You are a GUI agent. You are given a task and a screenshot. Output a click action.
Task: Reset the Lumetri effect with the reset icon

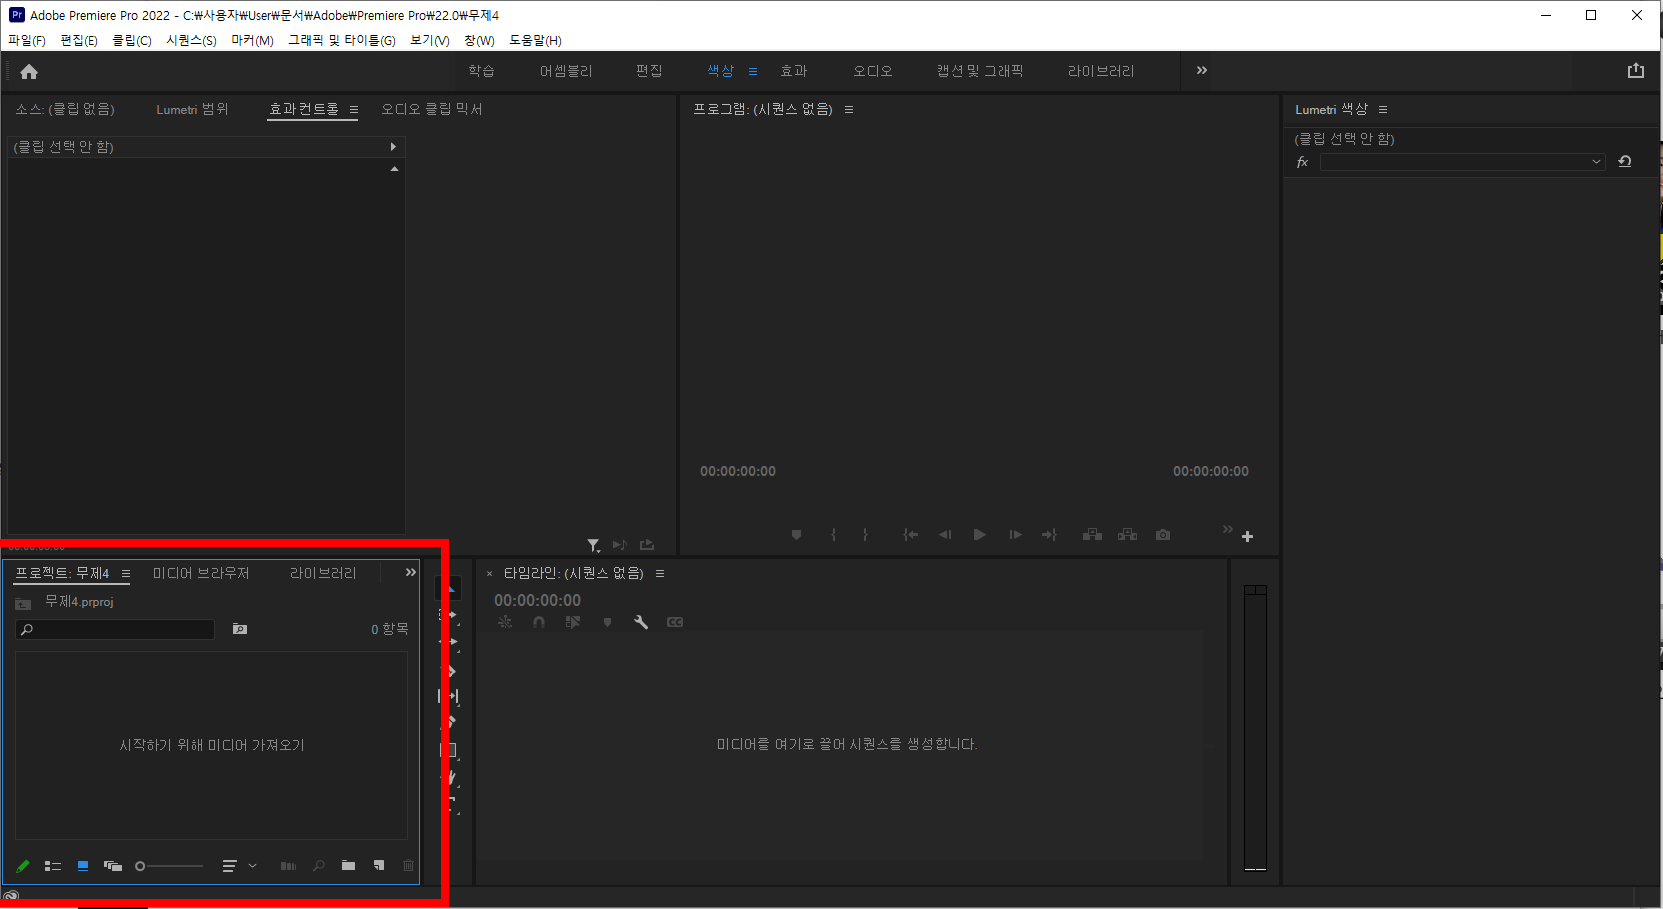pos(1625,161)
